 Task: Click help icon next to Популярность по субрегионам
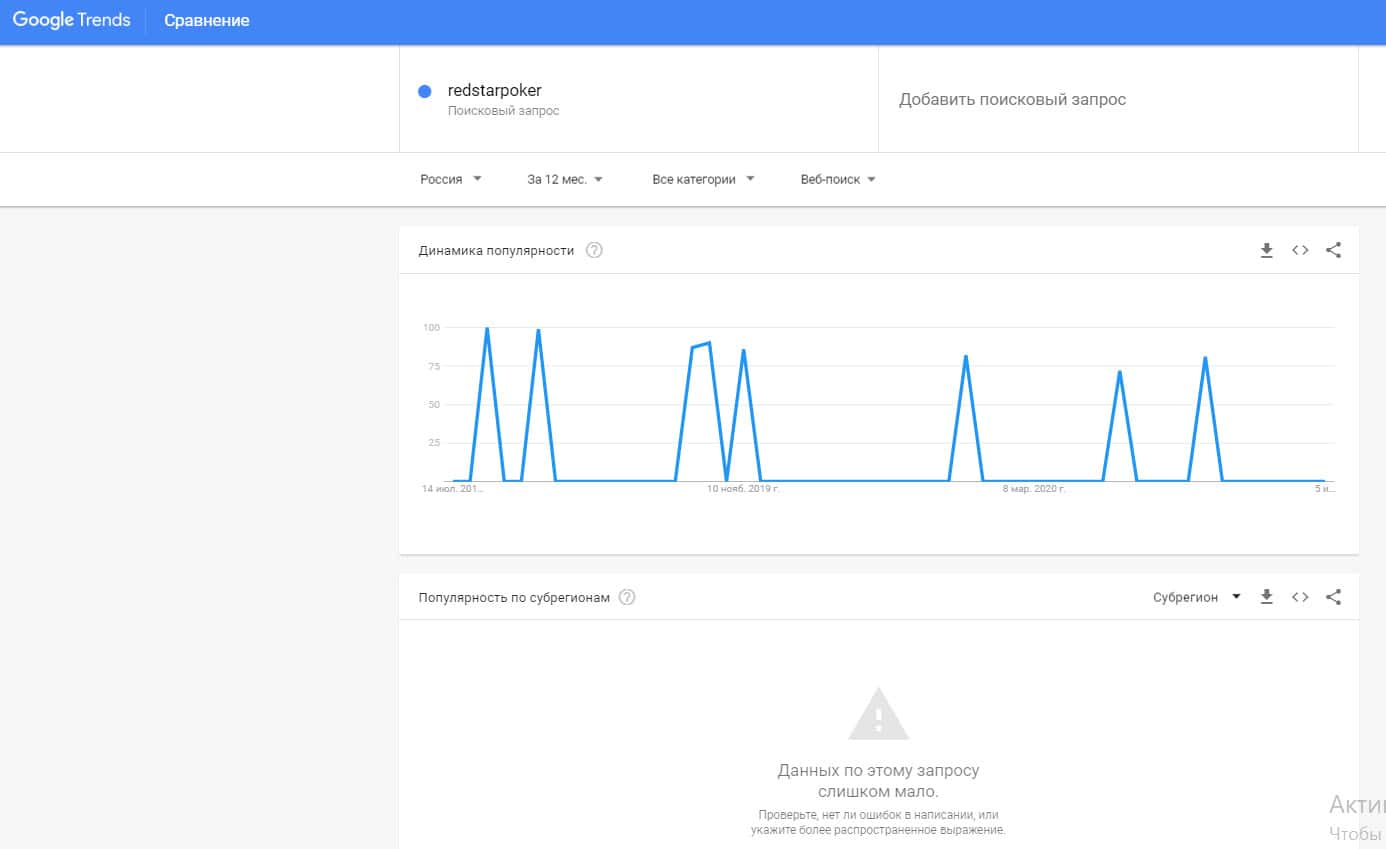pyautogui.click(x=627, y=597)
